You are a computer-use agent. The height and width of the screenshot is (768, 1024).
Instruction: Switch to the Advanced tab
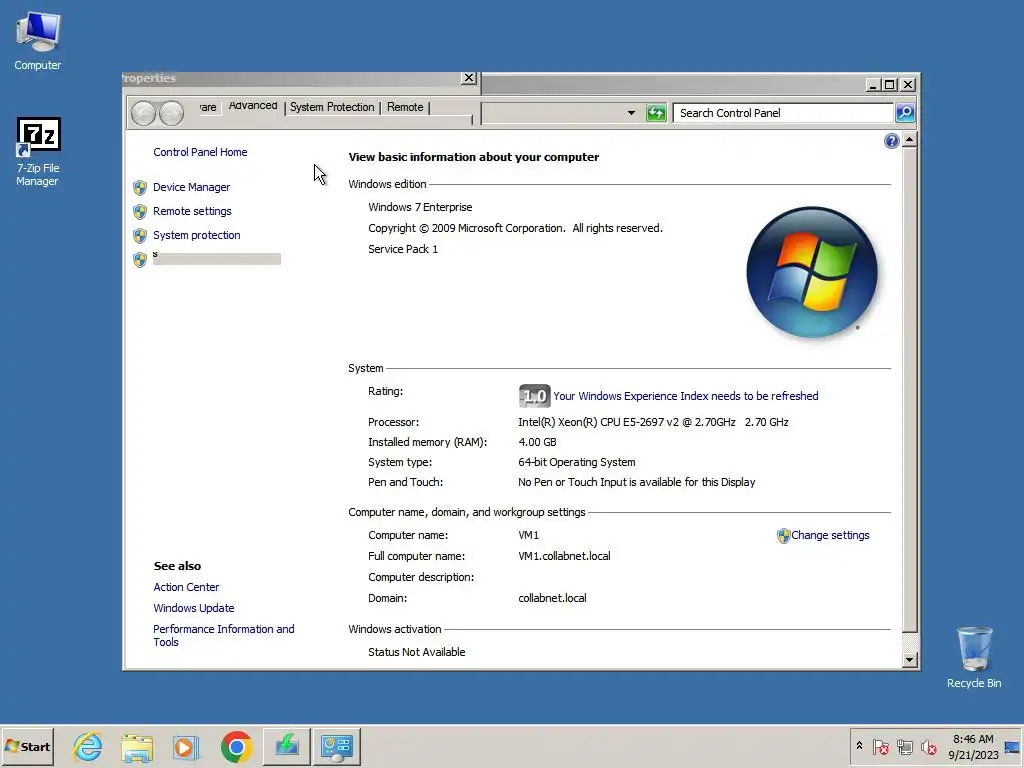click(253, 106)
